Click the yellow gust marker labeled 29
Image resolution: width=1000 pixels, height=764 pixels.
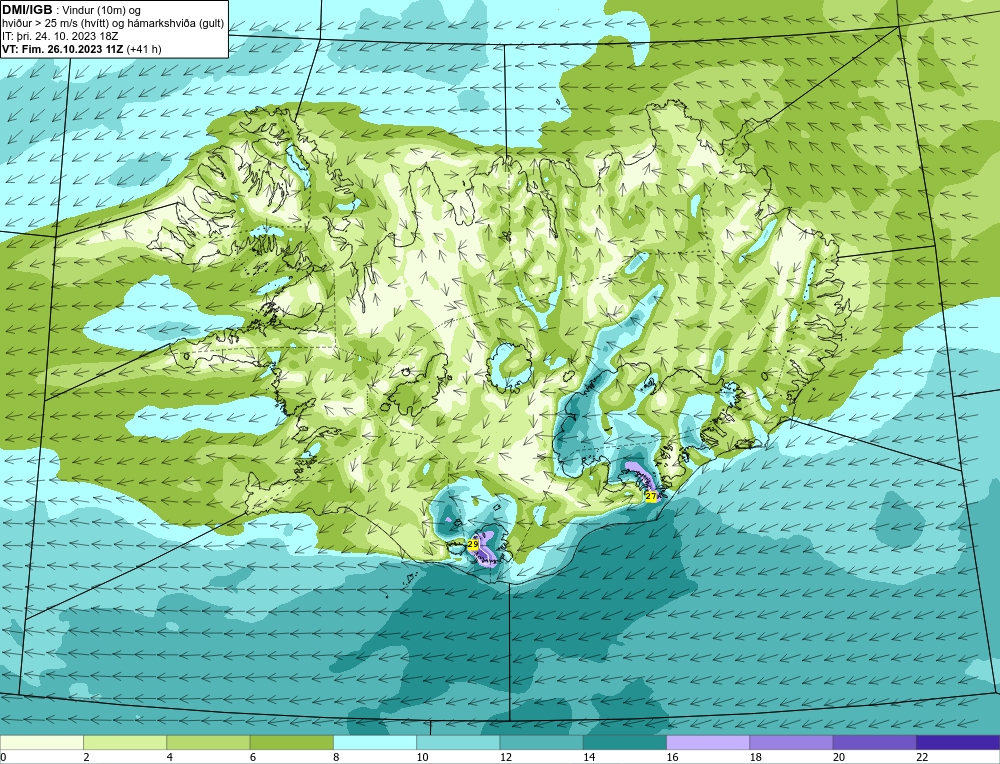(x=473, y=544)
